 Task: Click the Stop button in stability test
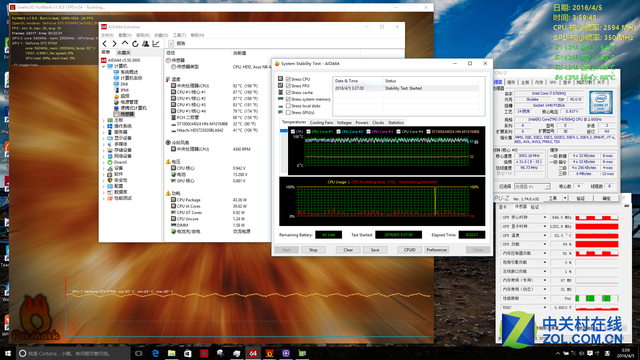tap(313, 250)
